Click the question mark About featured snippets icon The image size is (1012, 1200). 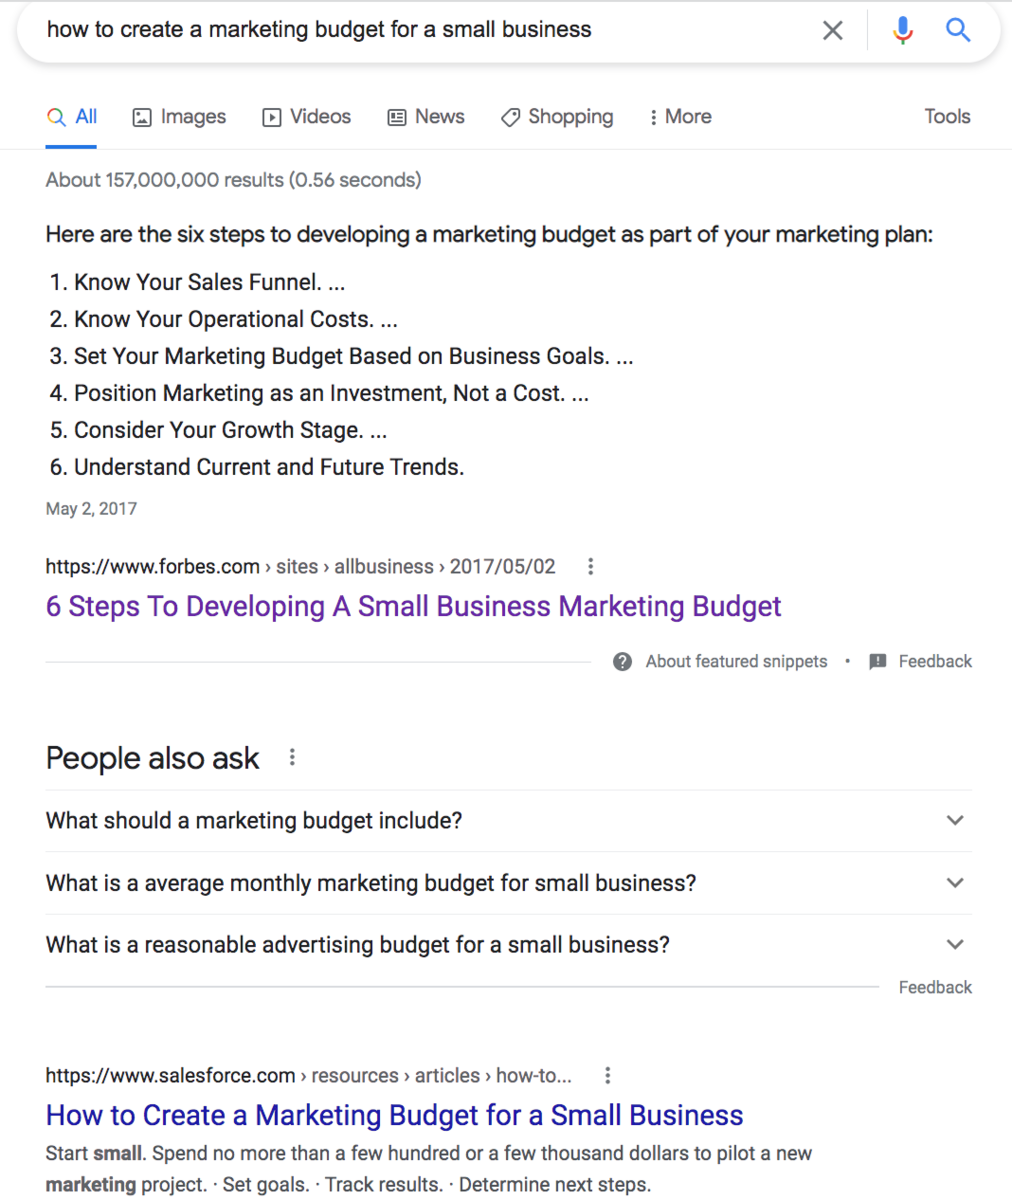click(622, 661)
